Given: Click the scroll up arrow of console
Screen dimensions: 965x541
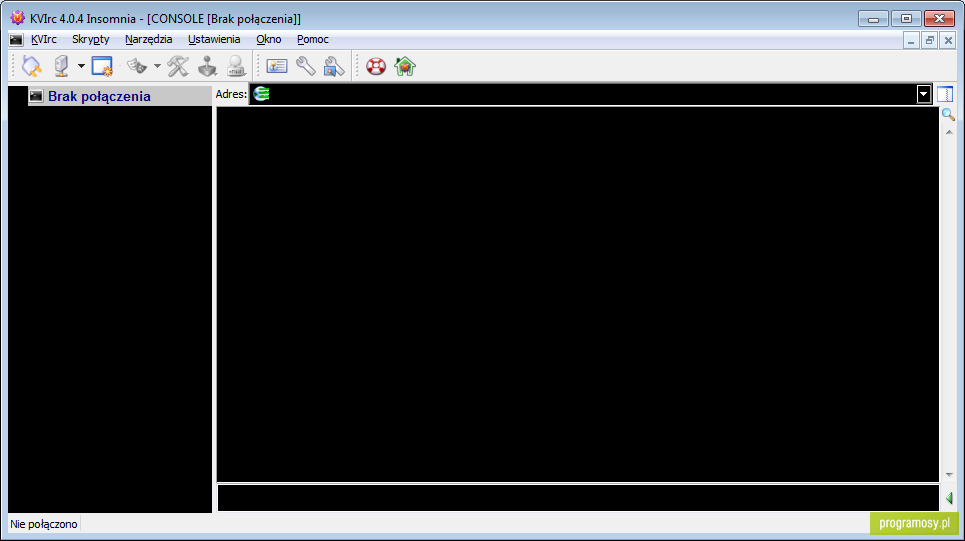Looking at the screenshot, I should pos(949,132).
